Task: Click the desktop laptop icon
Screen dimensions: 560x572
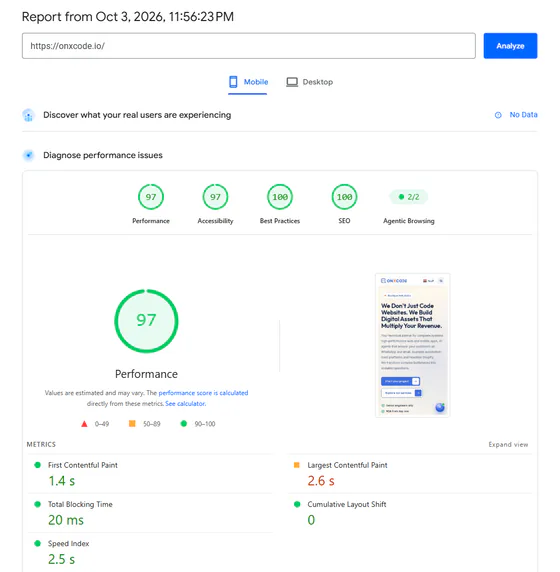Action: [292, 82]
